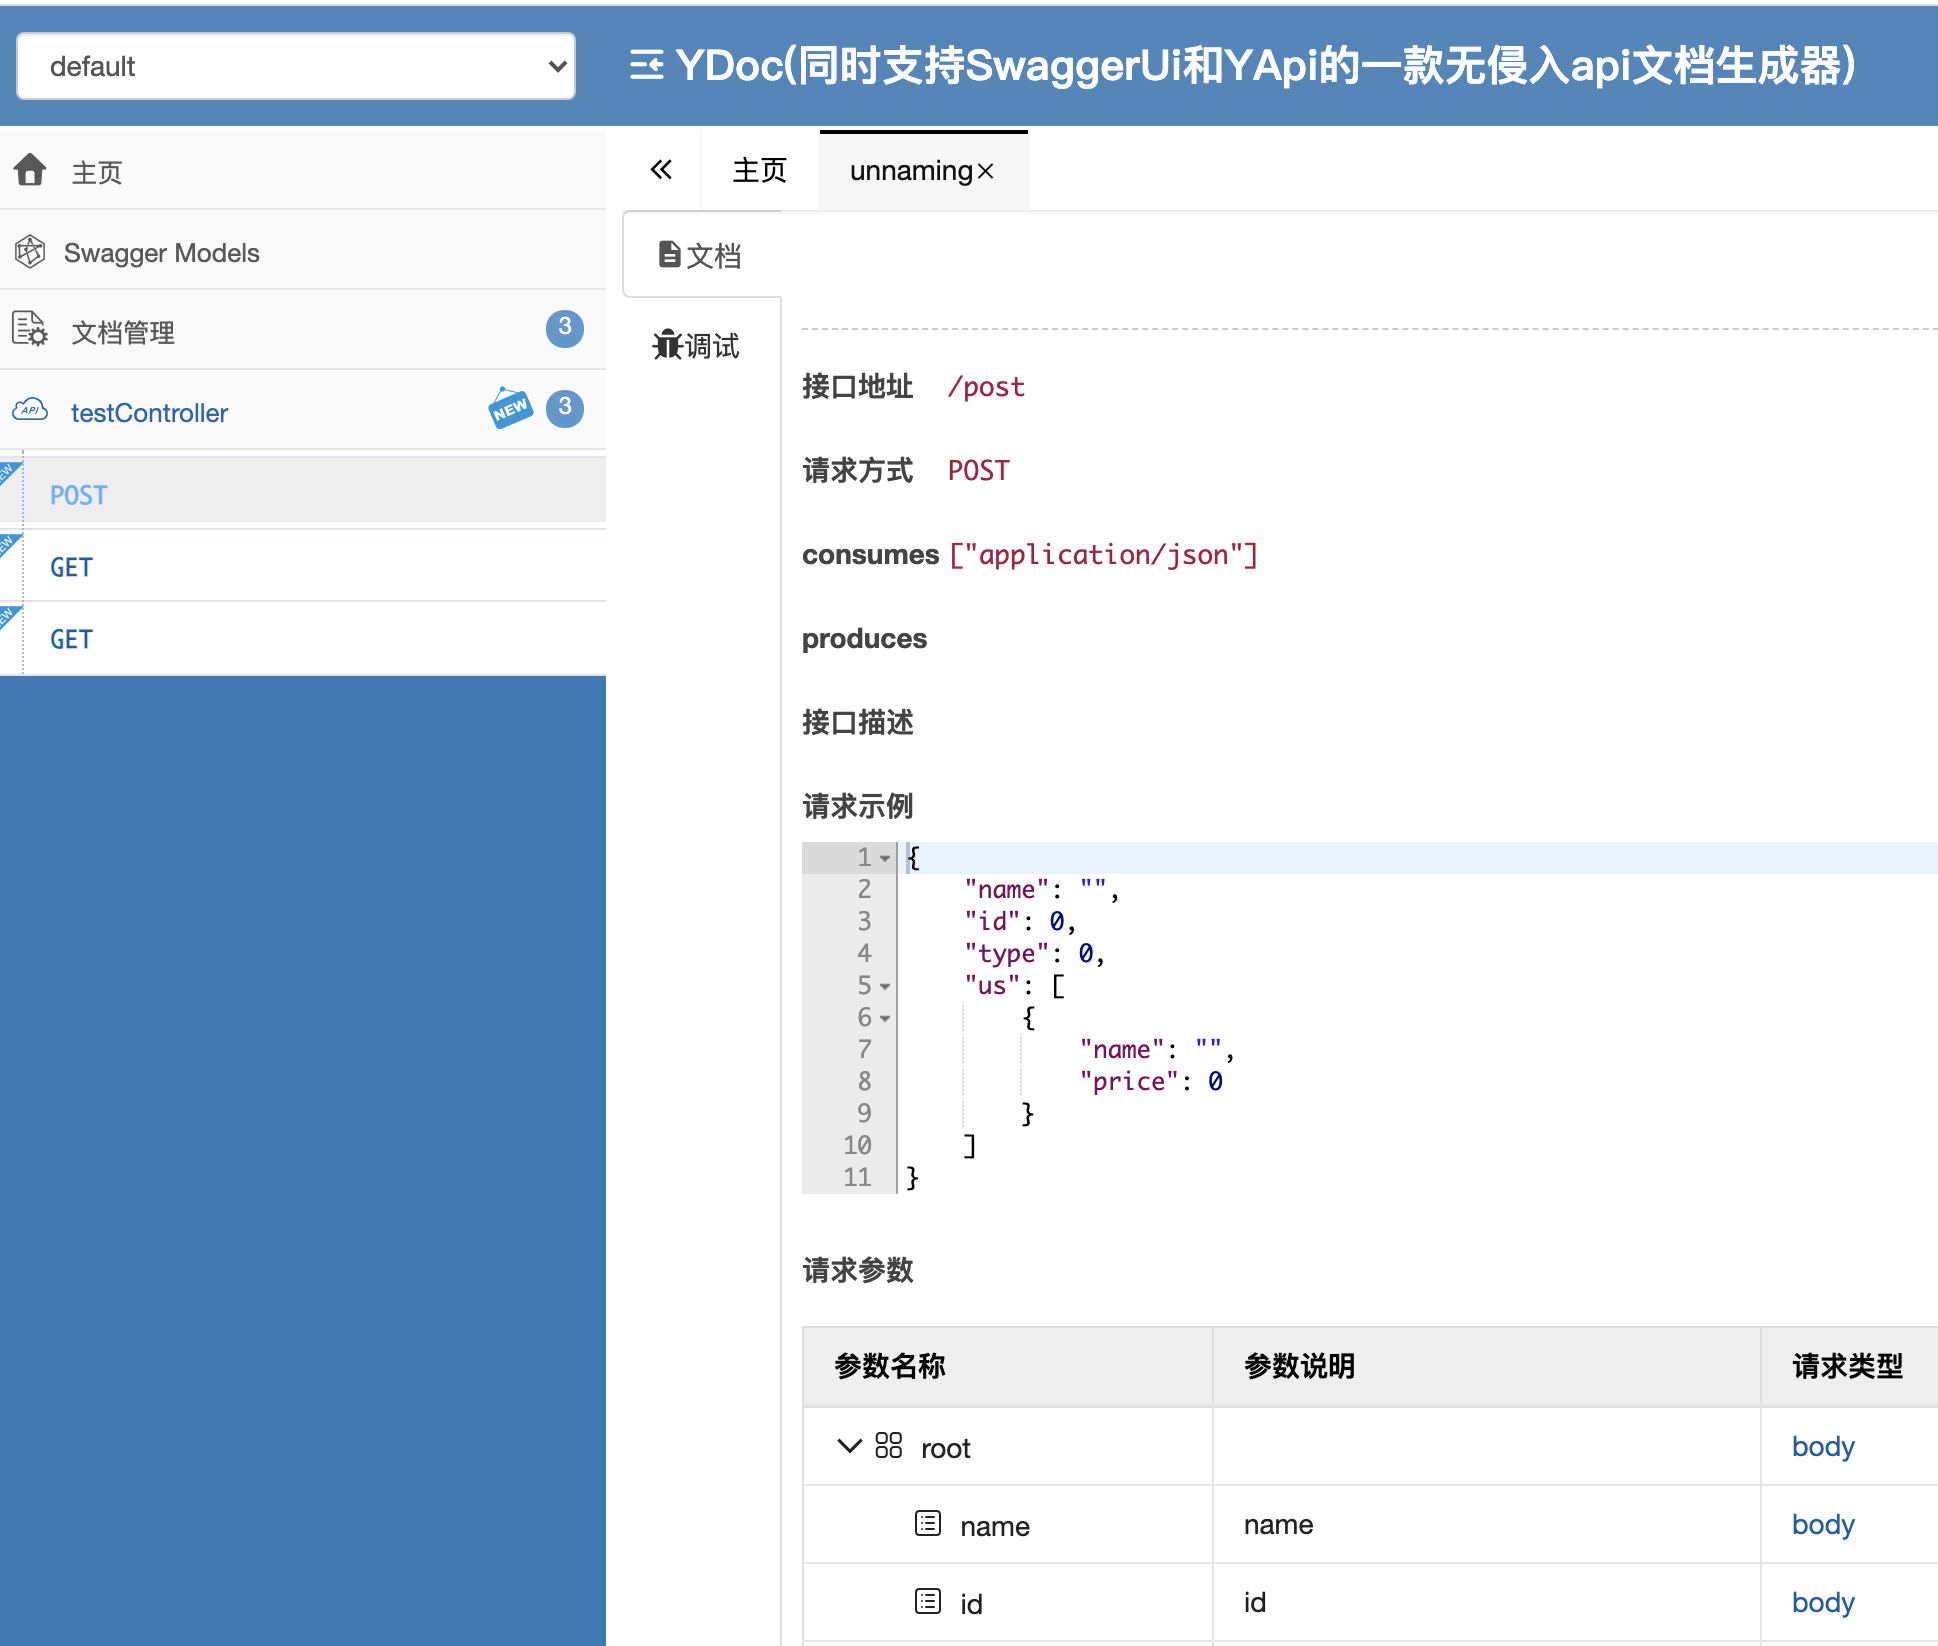Click the home icon beside 主页
1938x1646 pixels.
tap(30, 171)
